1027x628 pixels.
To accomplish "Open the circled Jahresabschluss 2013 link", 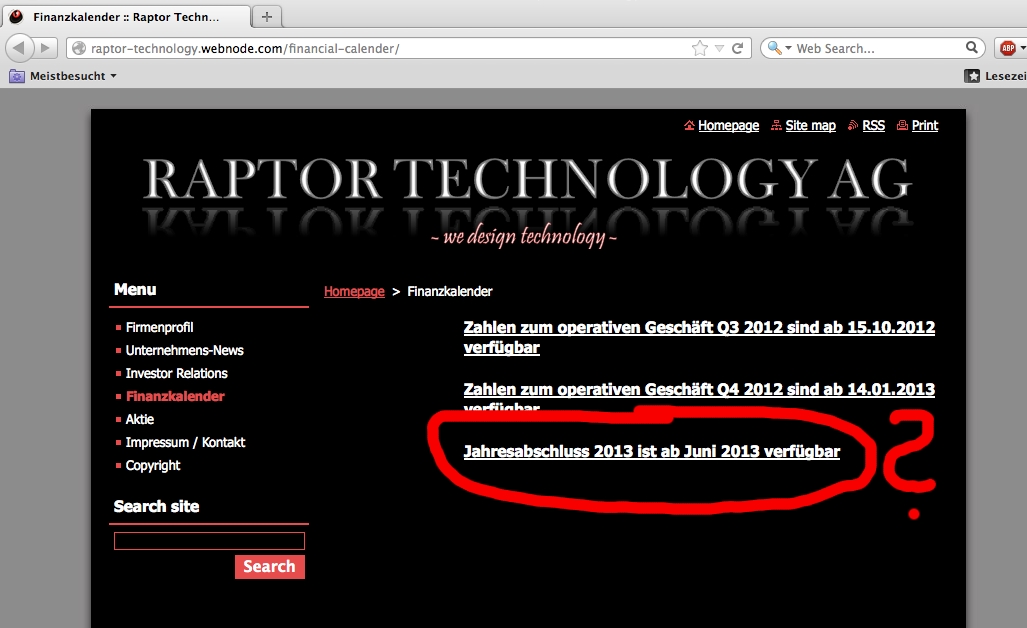I will click(651, 452).
